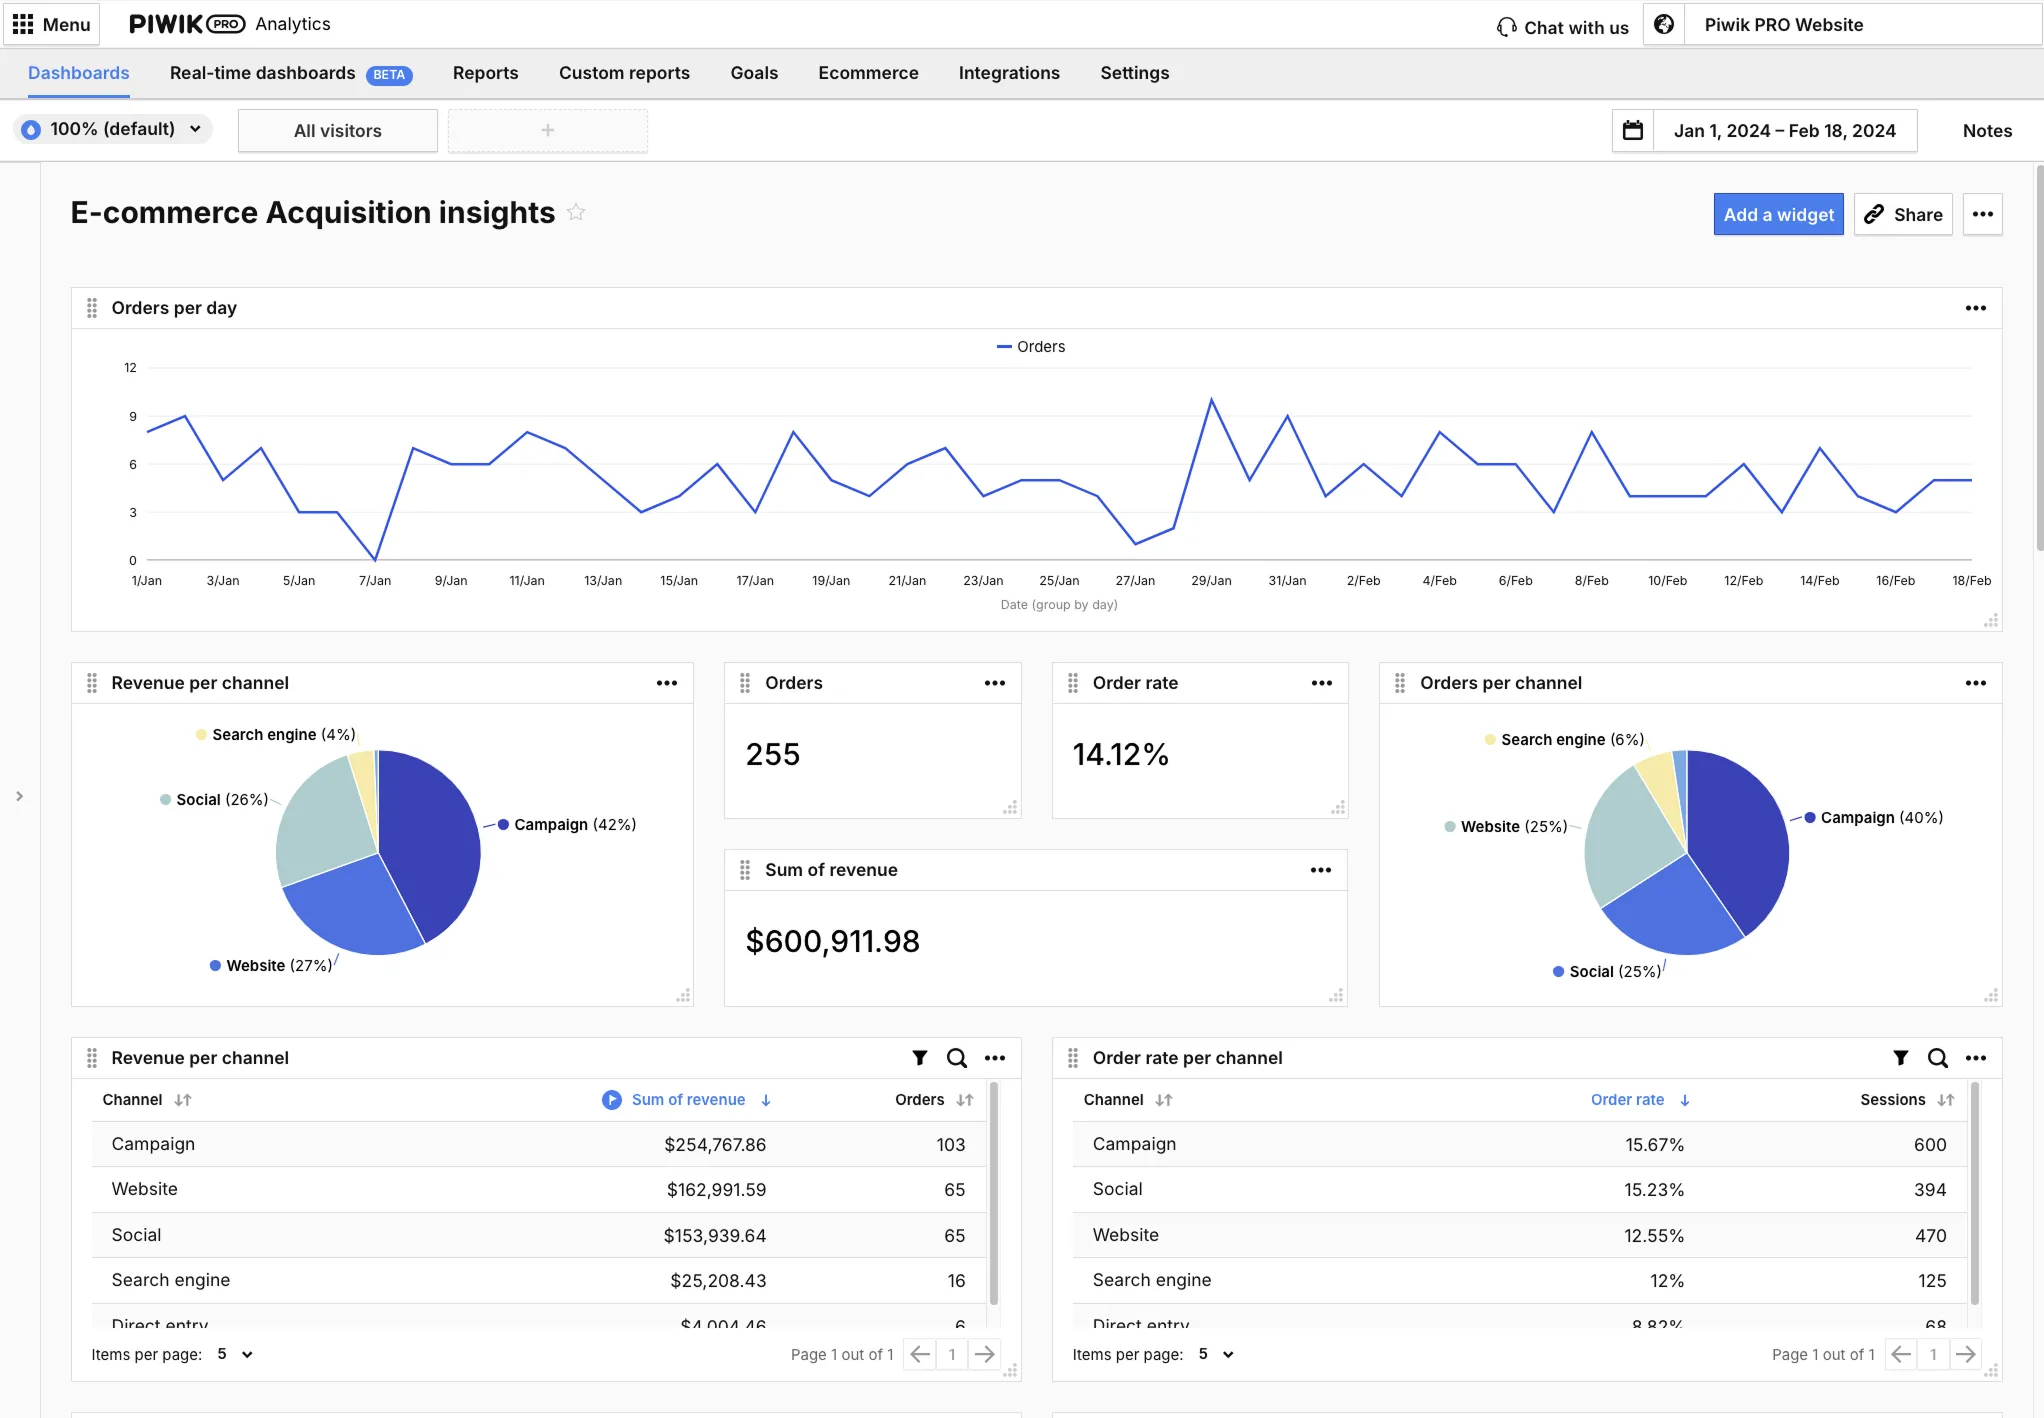Expand the collapsed left sidebar chevron
The height and width of the screenshot is (1418, 2044).
pyautogui.click(x=19, y=796)
